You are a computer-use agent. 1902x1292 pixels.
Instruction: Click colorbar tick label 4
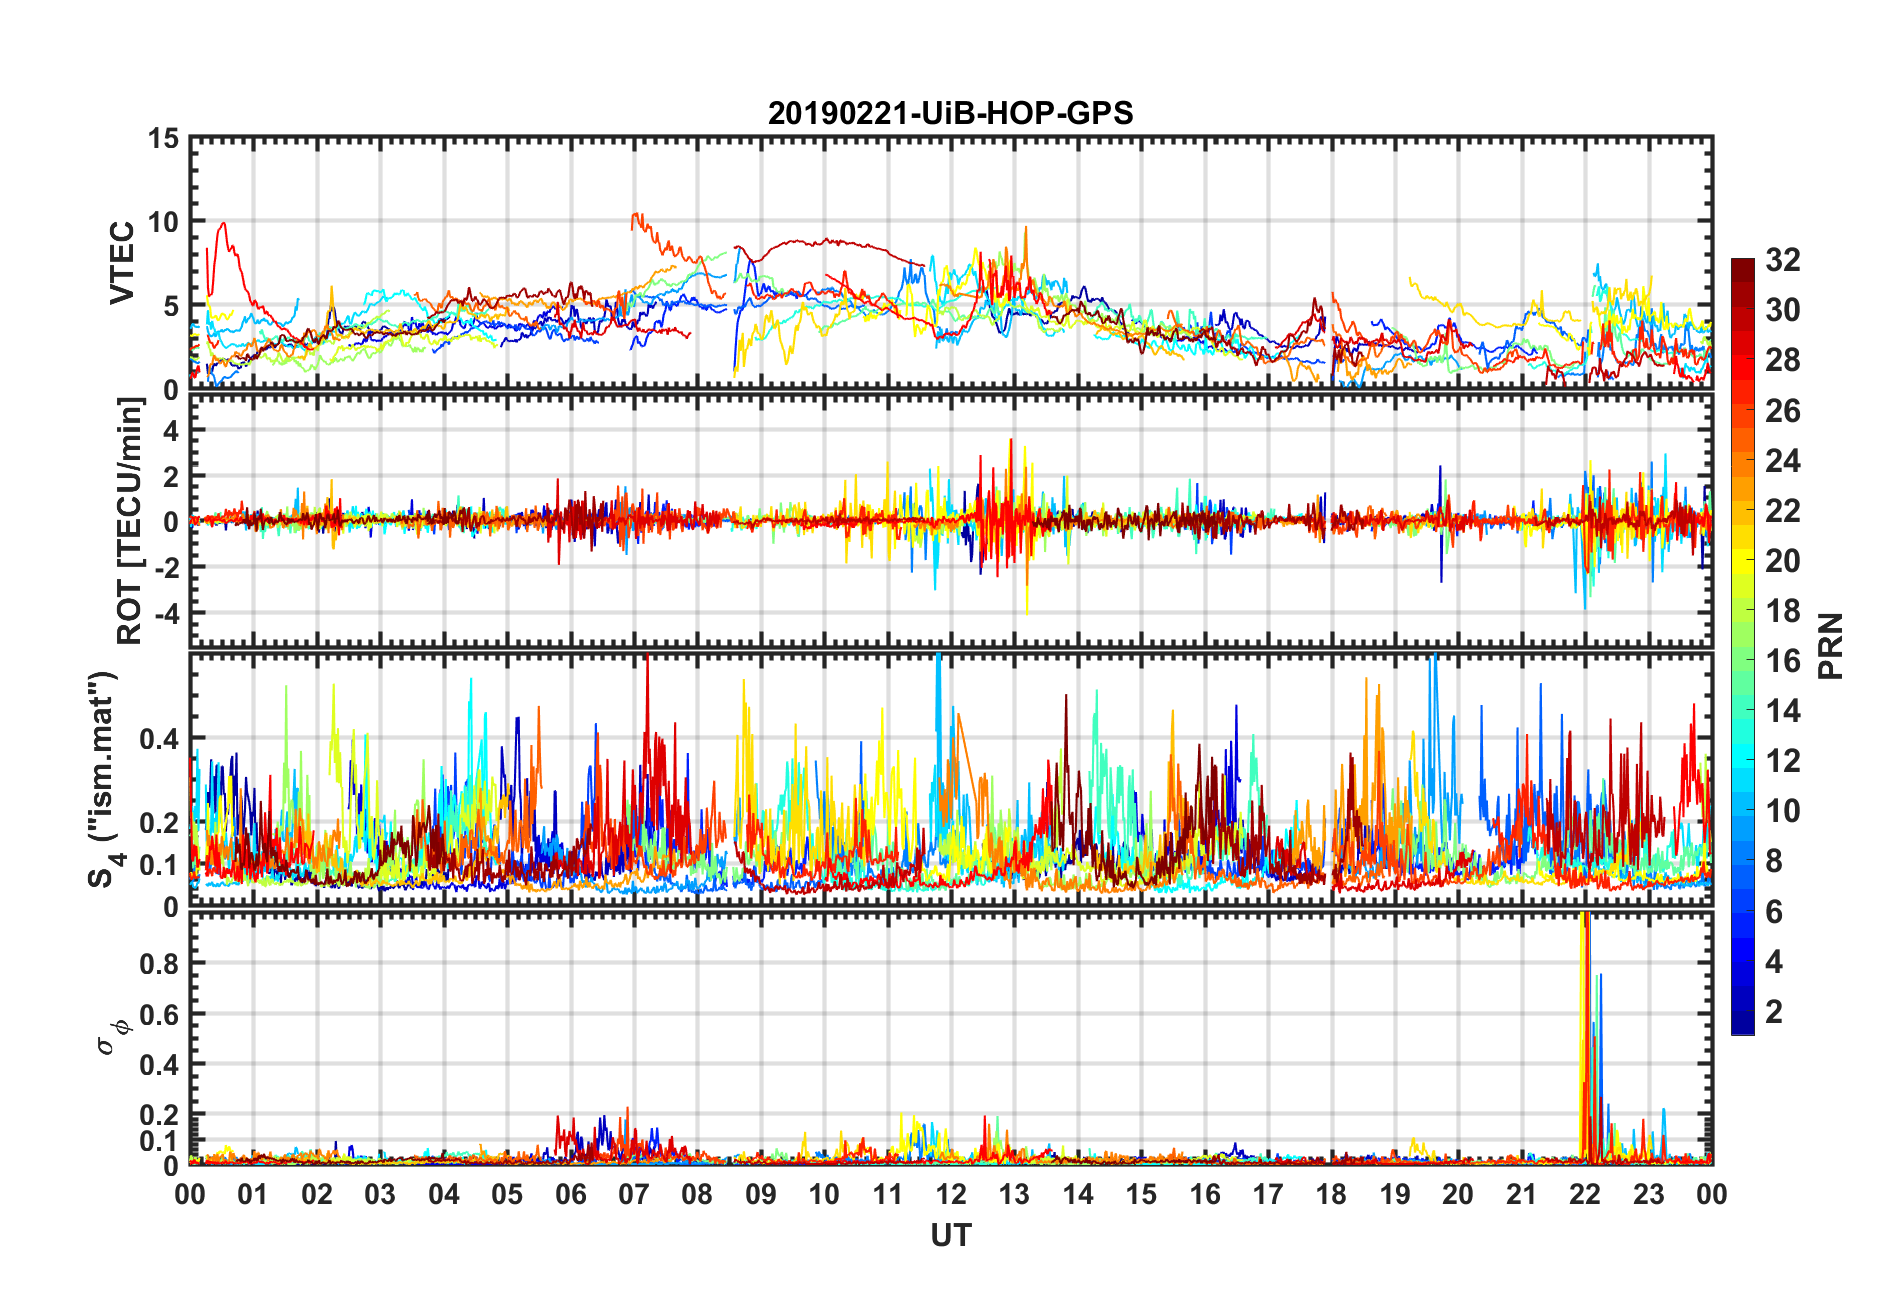coord(1774,961)
